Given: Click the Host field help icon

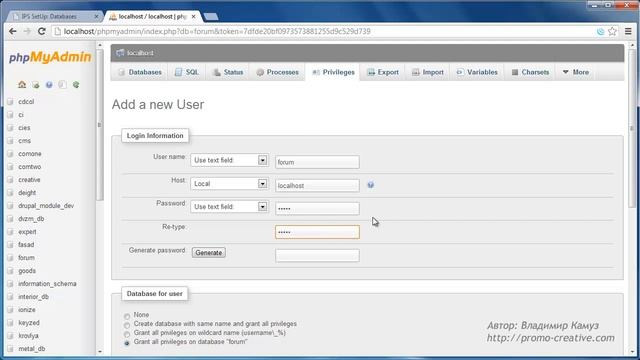Looking at the screenshot, I should [x=371, y=185].
